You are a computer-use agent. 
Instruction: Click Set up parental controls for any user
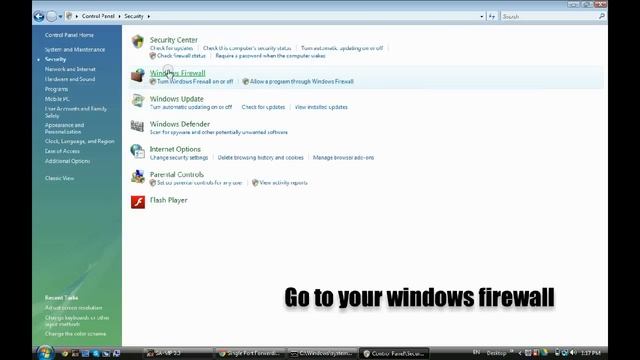[x=200, y=183]
